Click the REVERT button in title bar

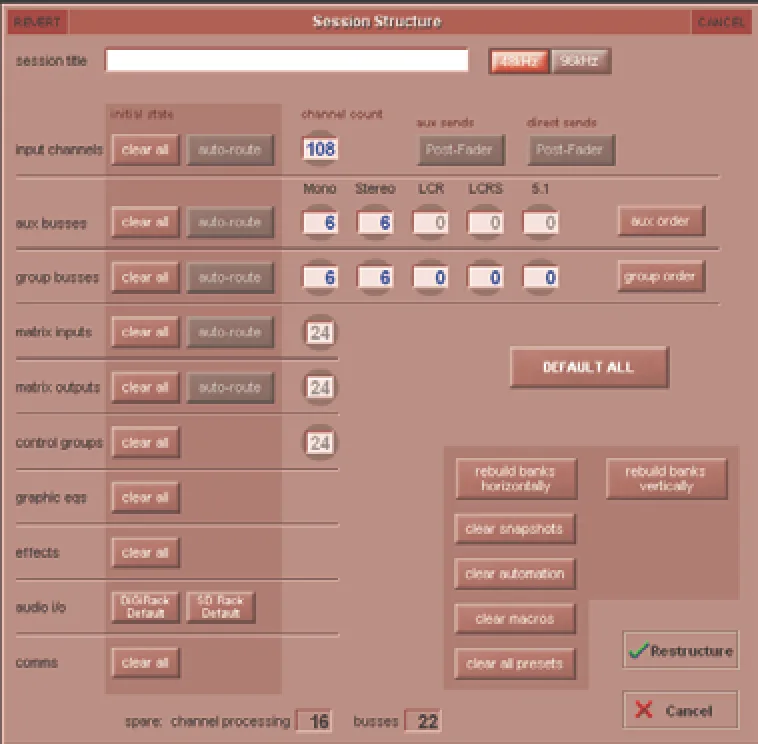point(37,22)
